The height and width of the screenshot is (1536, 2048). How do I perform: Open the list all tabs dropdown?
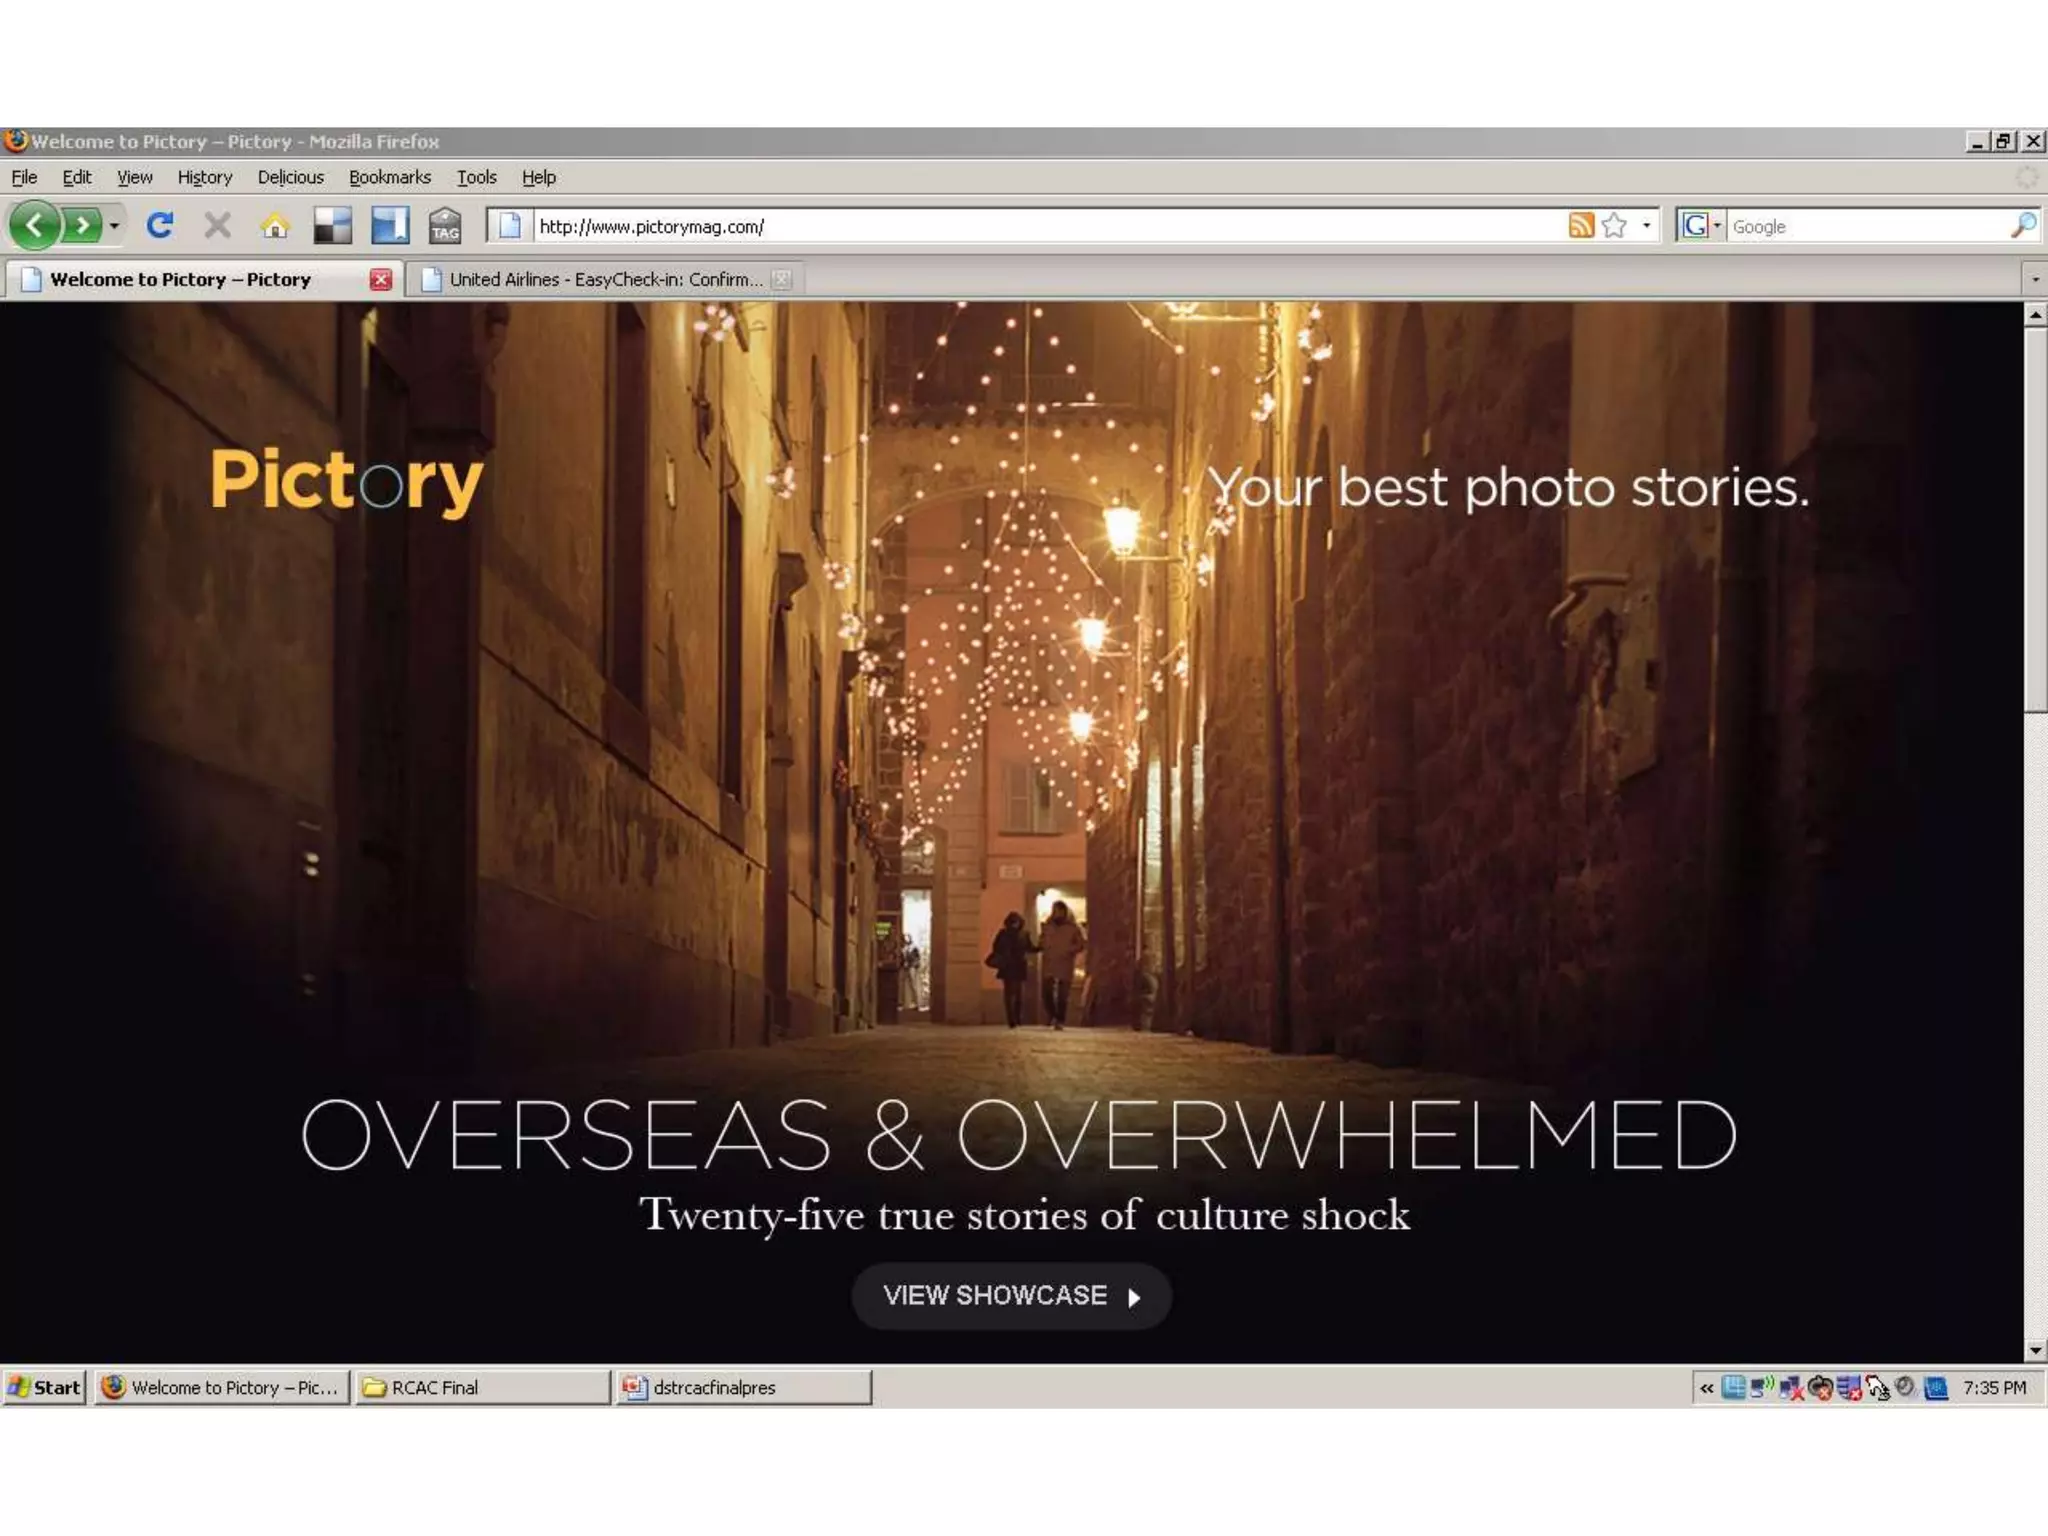pos(2034,280)
